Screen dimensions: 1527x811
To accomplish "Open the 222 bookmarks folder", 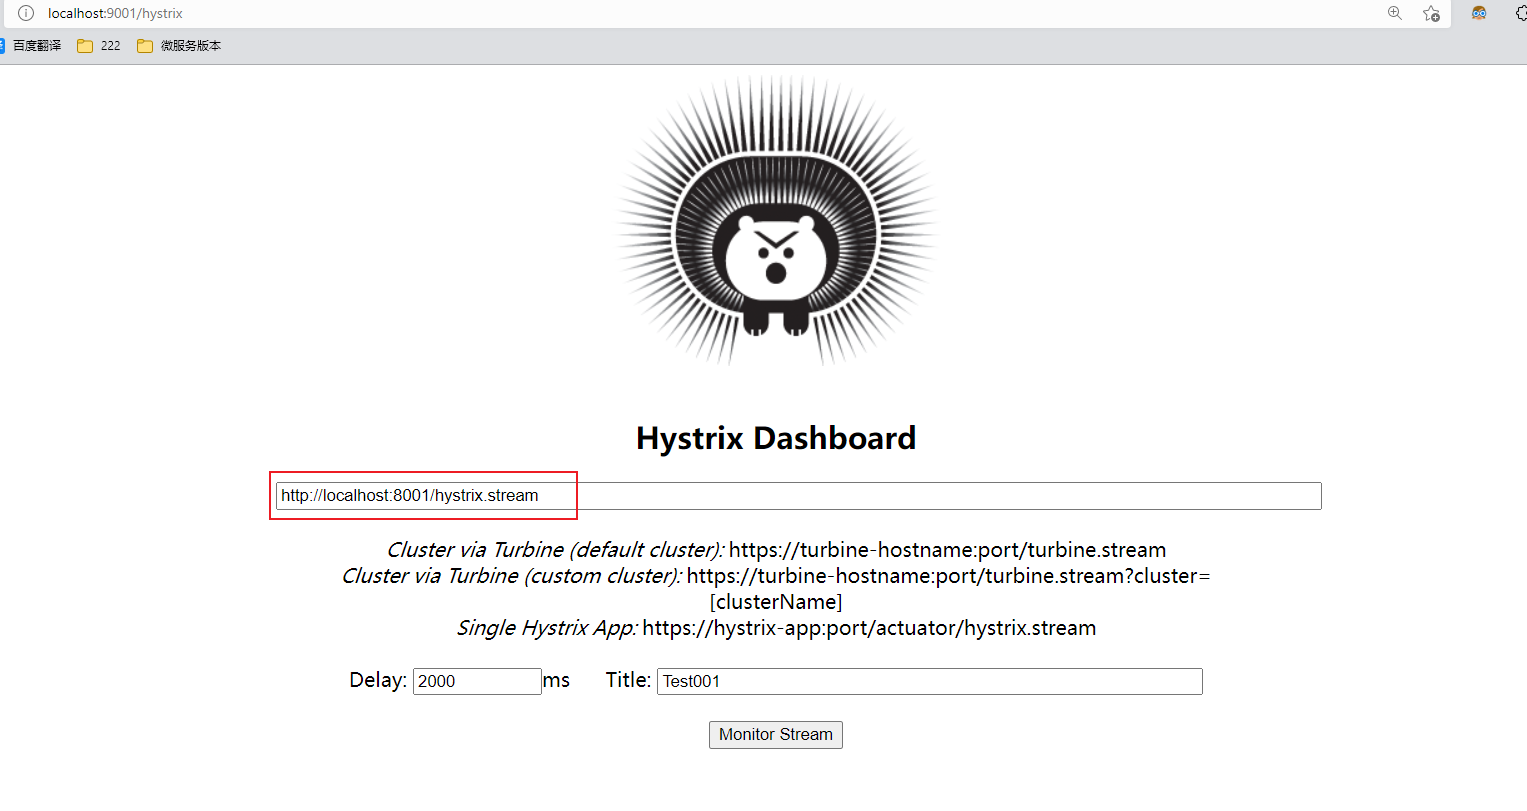I will 99,46.
